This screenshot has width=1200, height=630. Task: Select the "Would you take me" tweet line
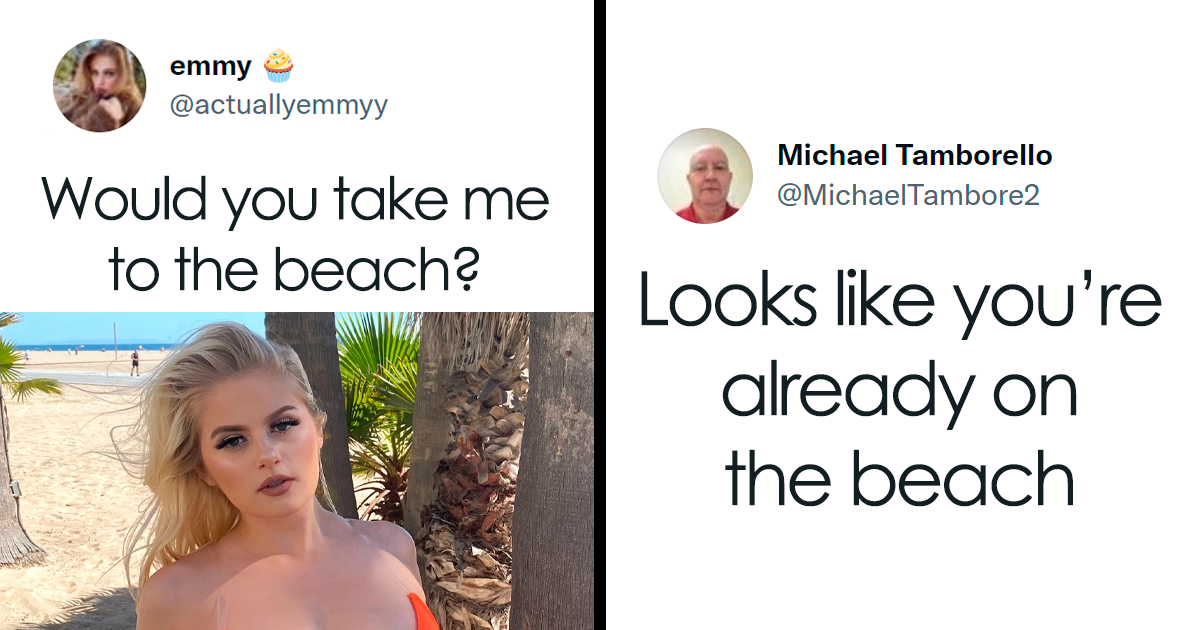click(x=296, y=199)
